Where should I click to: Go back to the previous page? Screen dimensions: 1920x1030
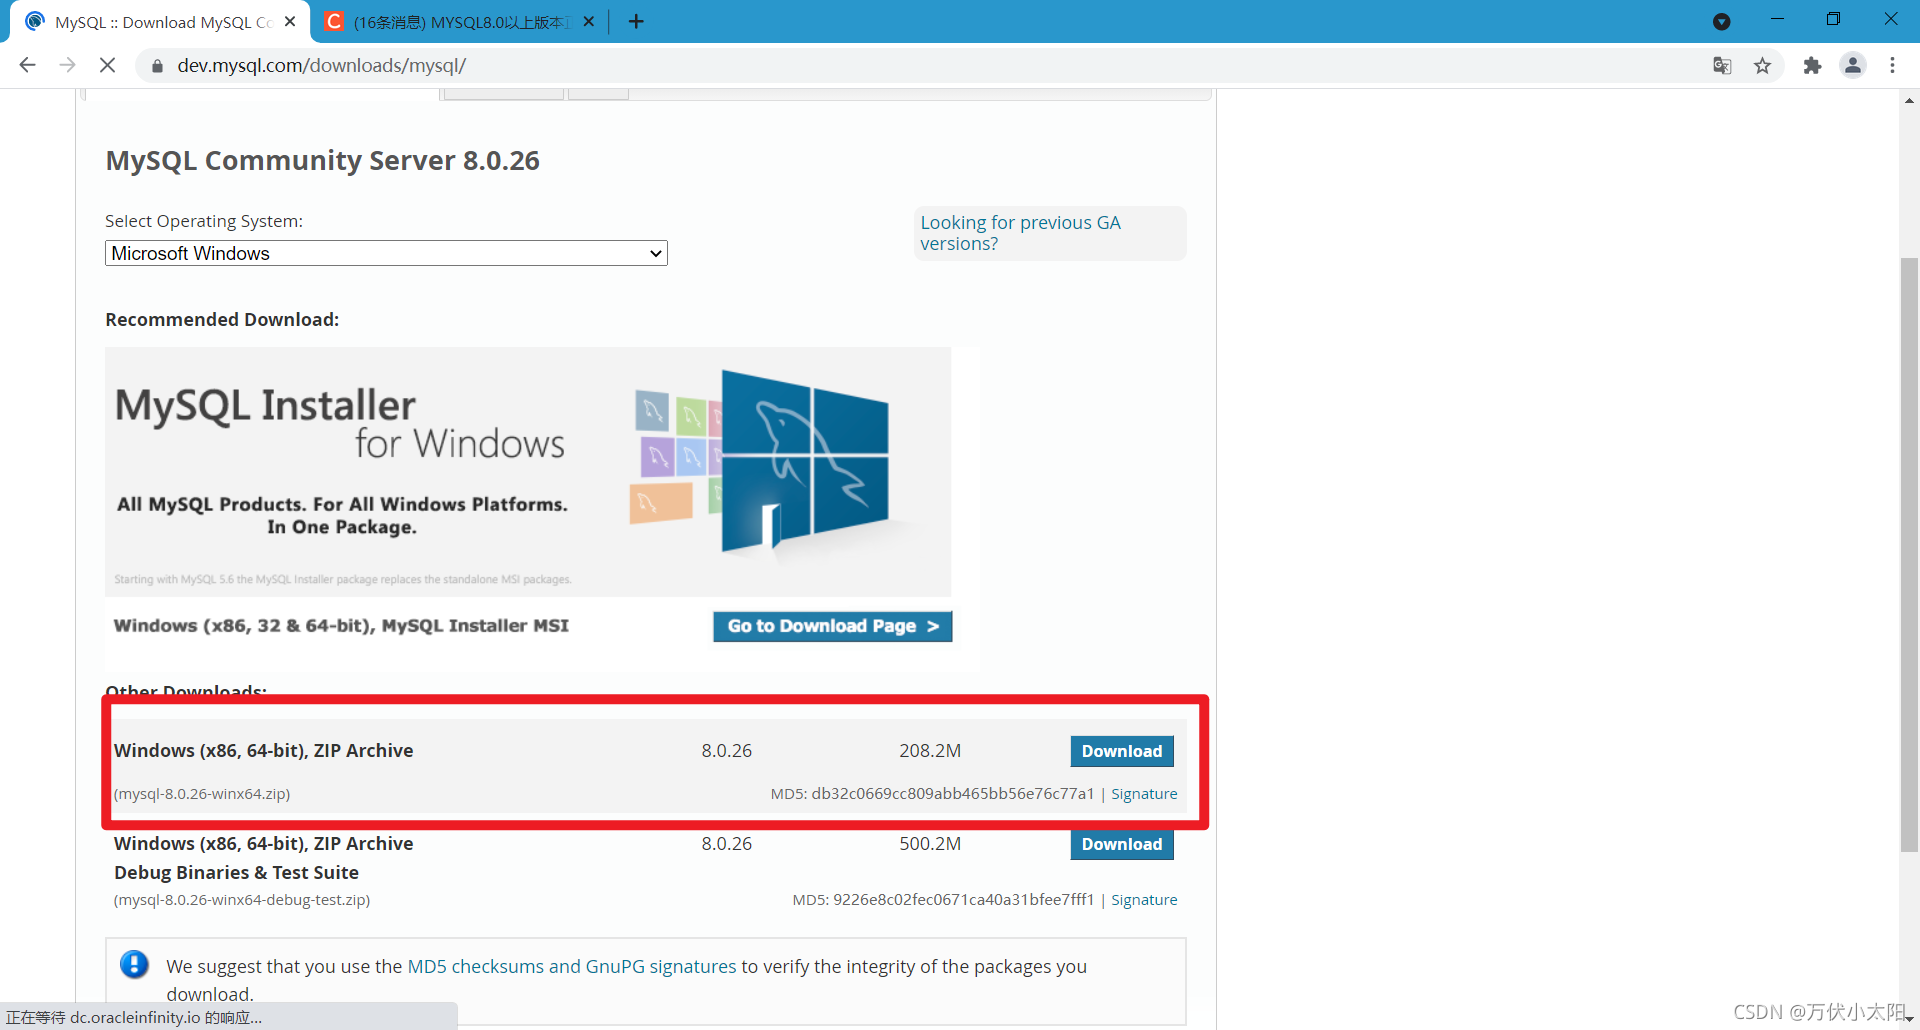pyautogui.click(x=27, y=65)
